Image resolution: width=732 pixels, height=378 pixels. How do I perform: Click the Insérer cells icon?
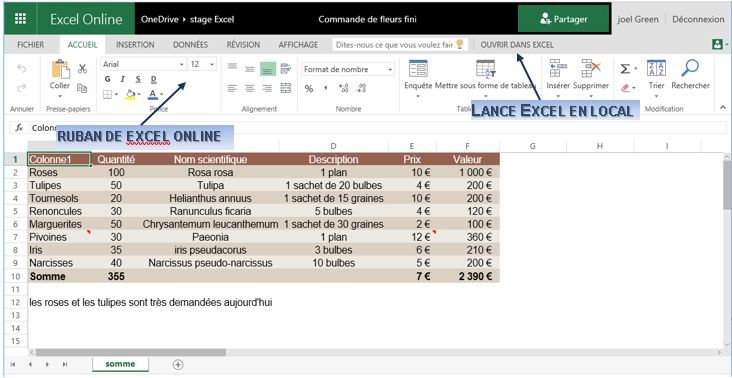(x=558, y=69)
